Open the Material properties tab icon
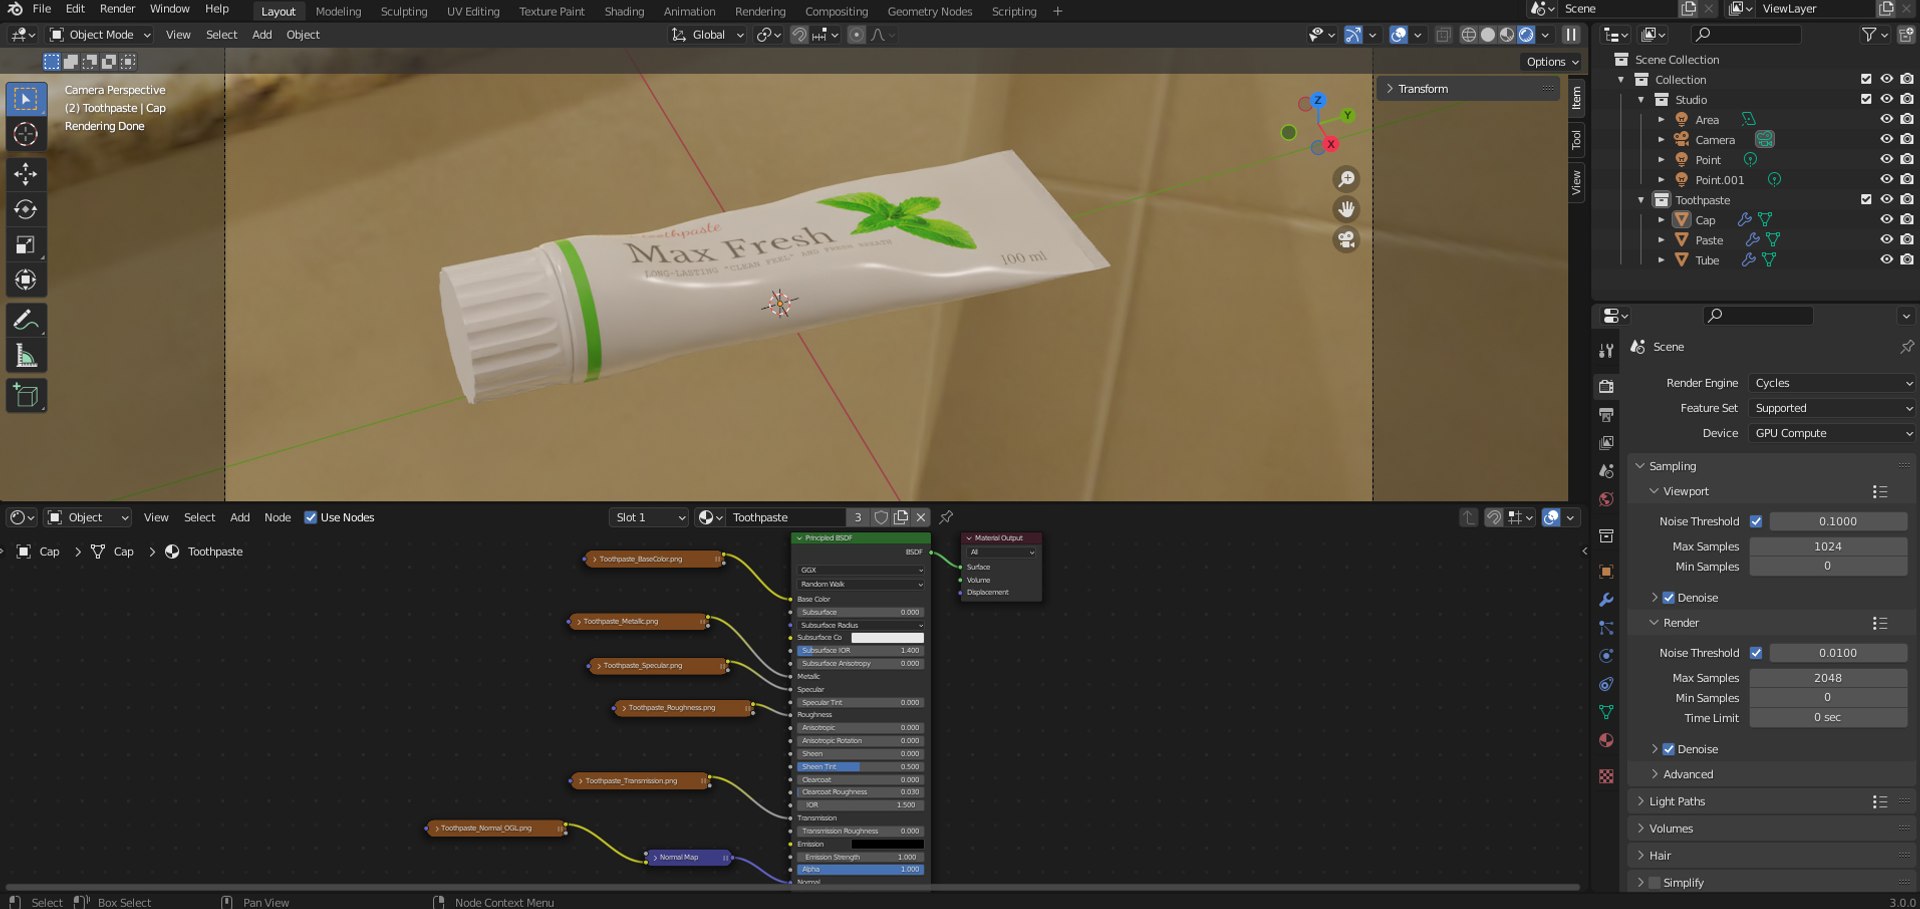The height and width of the screenshot is (909, 1920). tap(1606, 740)
